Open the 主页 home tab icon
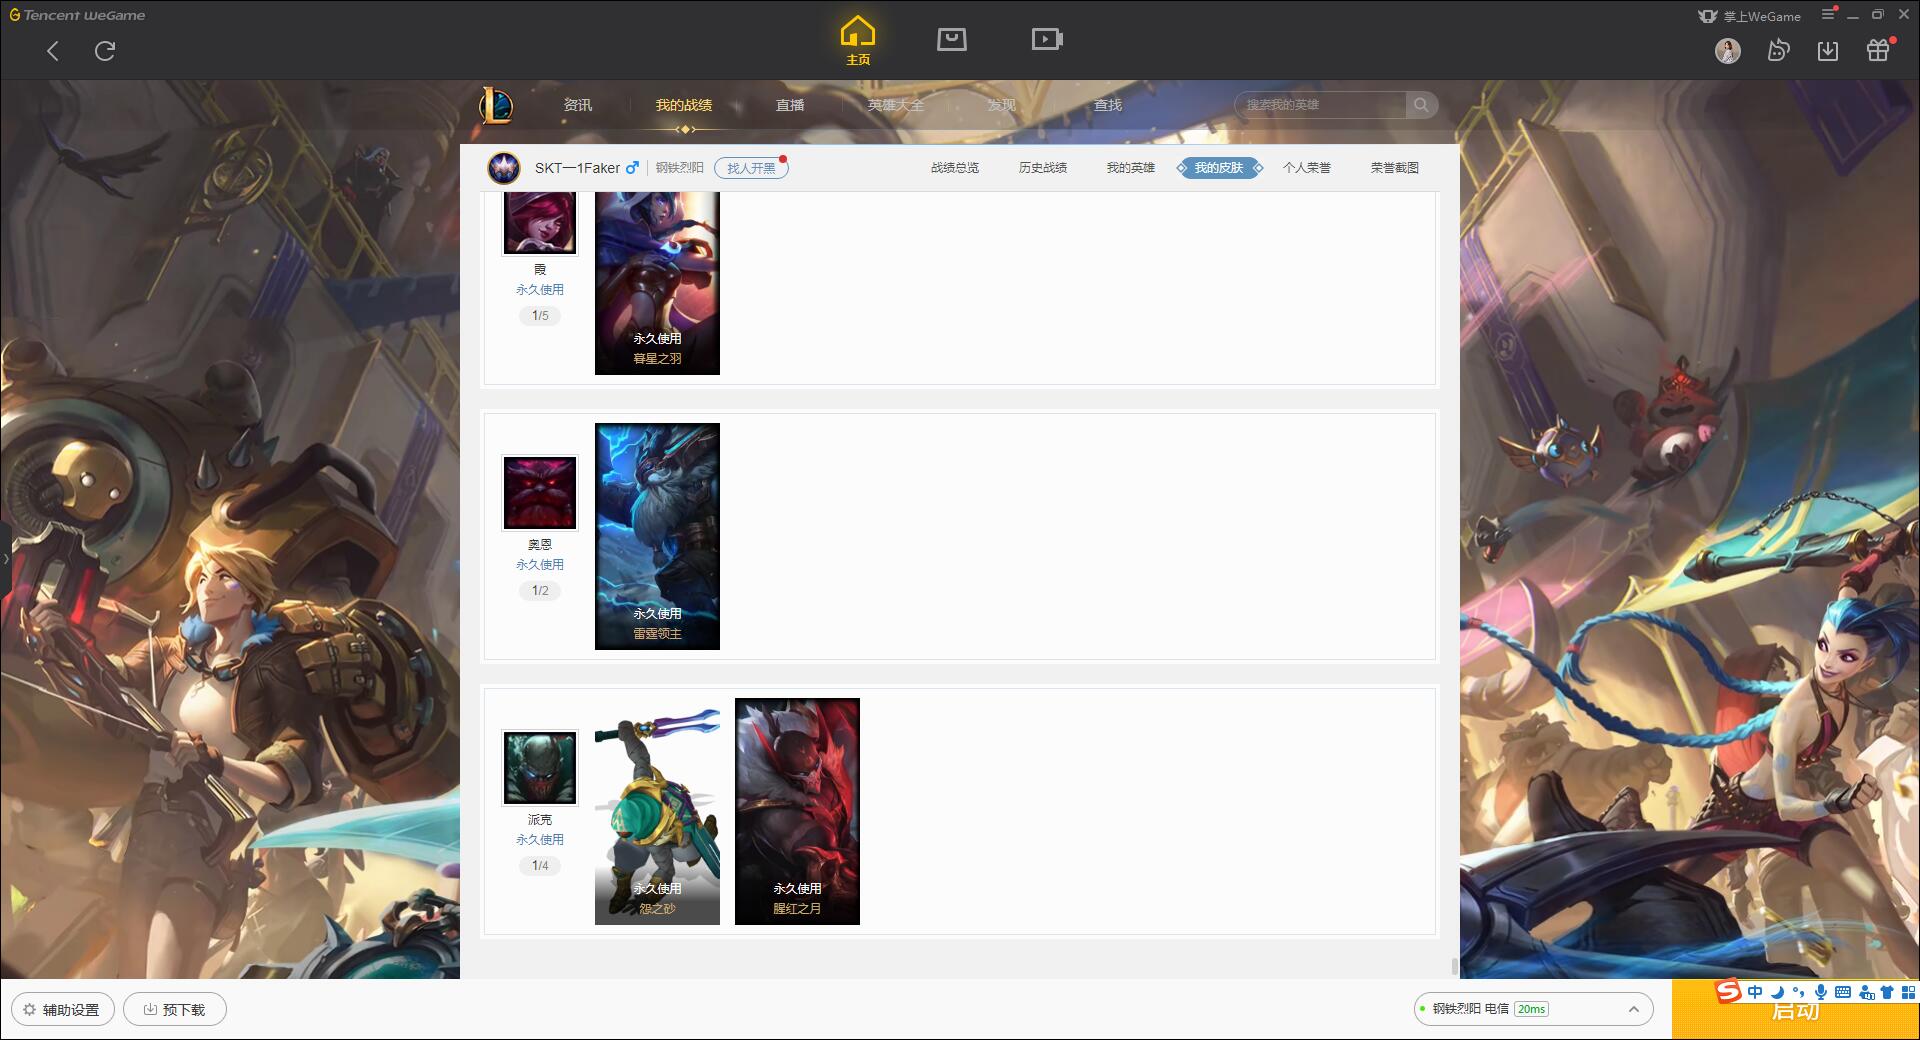1920x1040 pixels. pos(857,40)
